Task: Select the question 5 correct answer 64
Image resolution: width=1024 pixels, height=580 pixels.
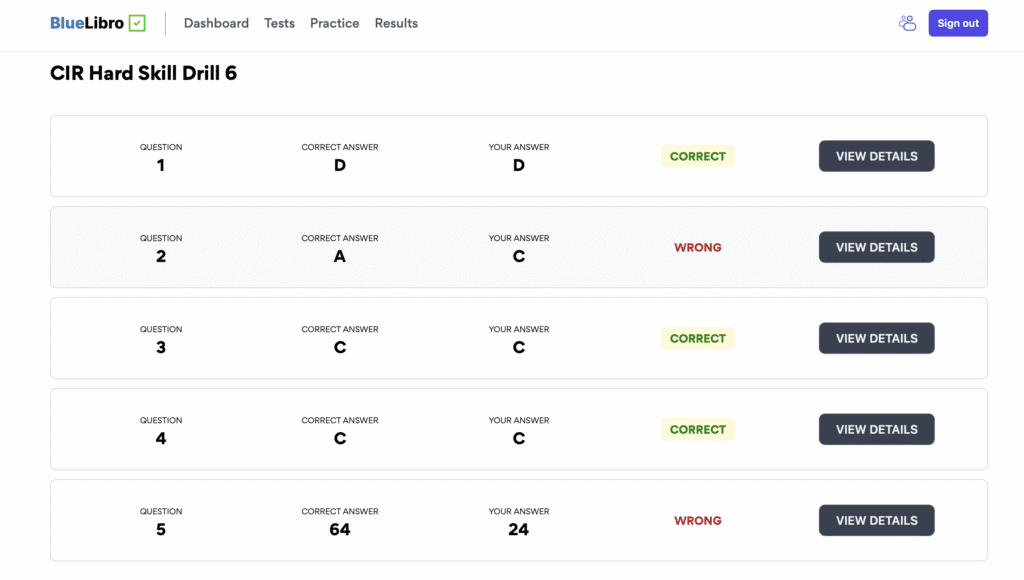Action: [x=340, y=529]
